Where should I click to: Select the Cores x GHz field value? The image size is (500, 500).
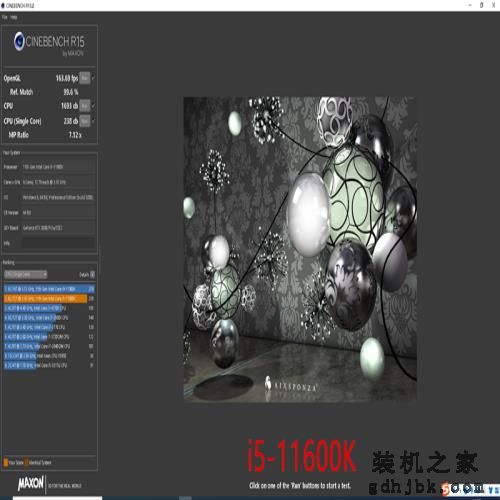click(58, 182)
